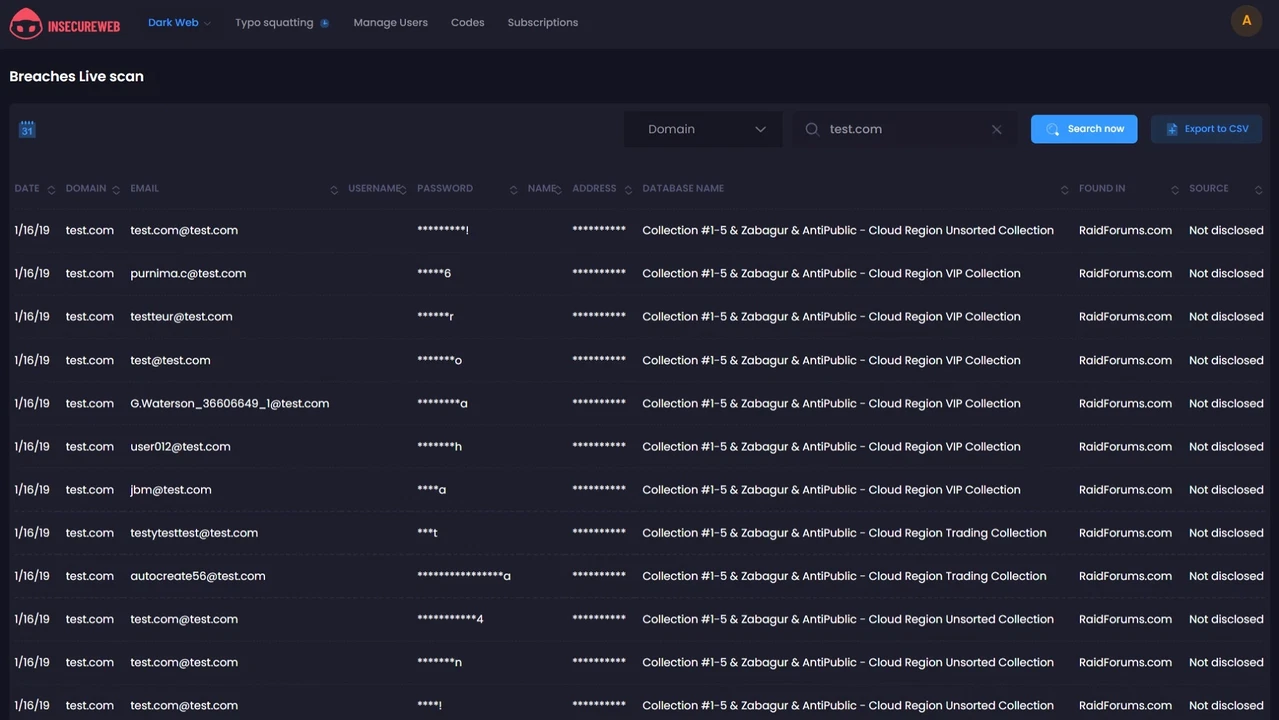Navigate to Subscriptions

tap(542, 22)
